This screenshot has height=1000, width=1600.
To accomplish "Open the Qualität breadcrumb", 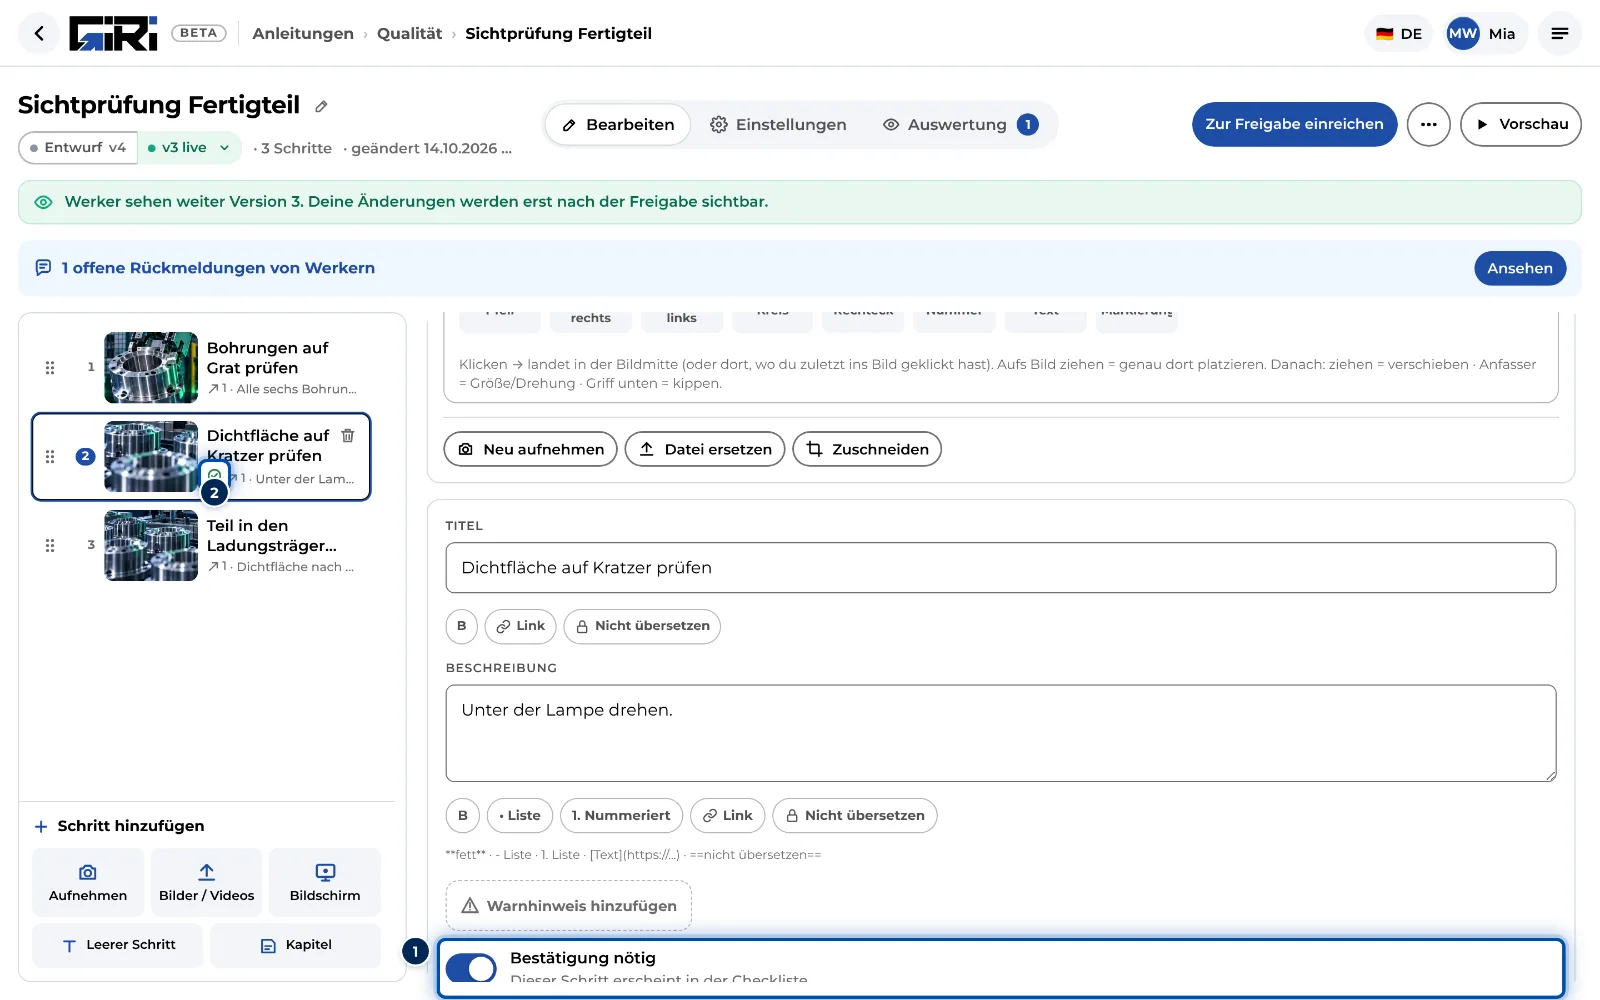I will 409,33.
